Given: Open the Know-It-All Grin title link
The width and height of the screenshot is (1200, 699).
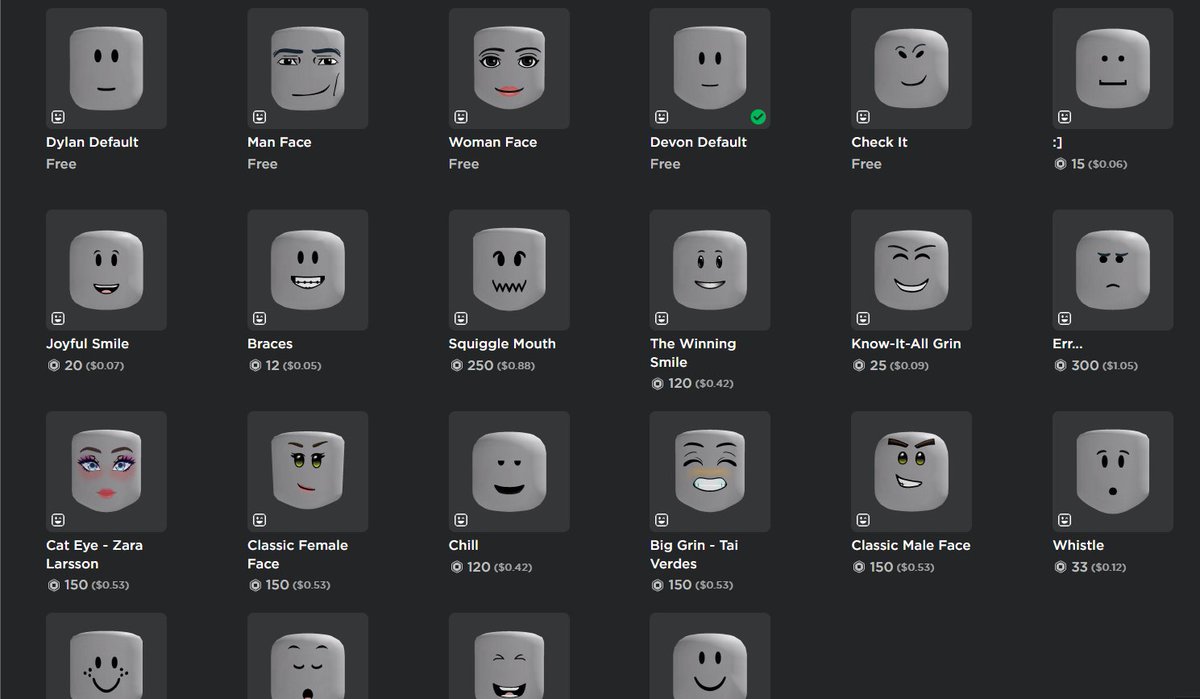Looking at the screenshot, I should (906, 344).
